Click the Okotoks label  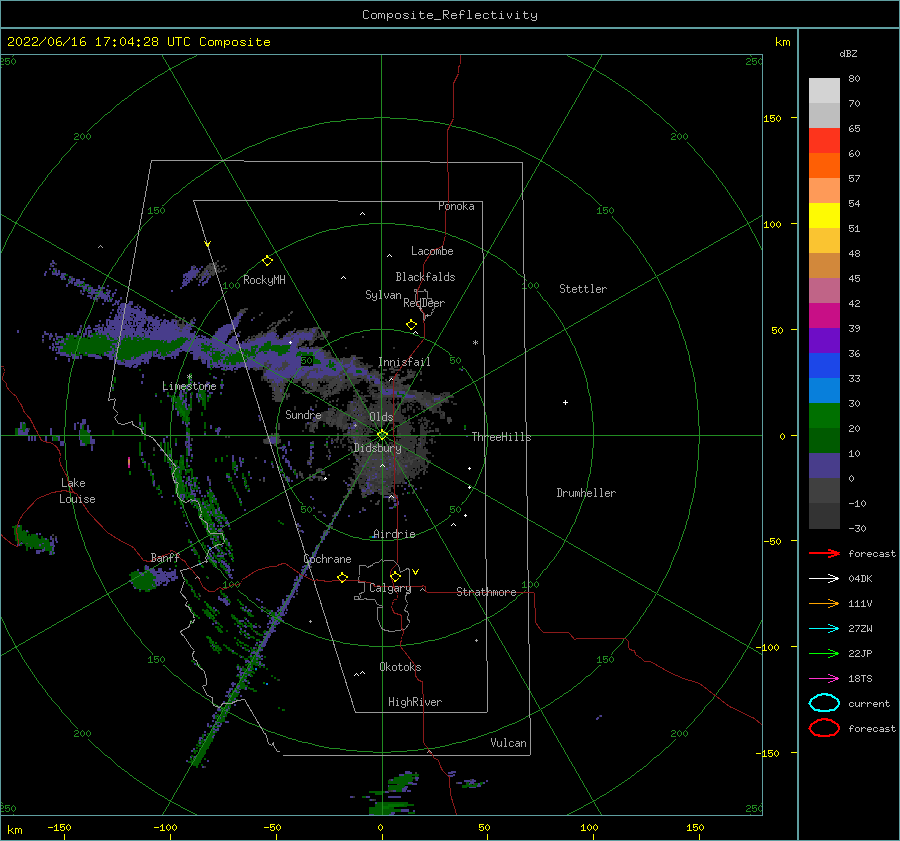pyautogui.click(x=400, y=667)
